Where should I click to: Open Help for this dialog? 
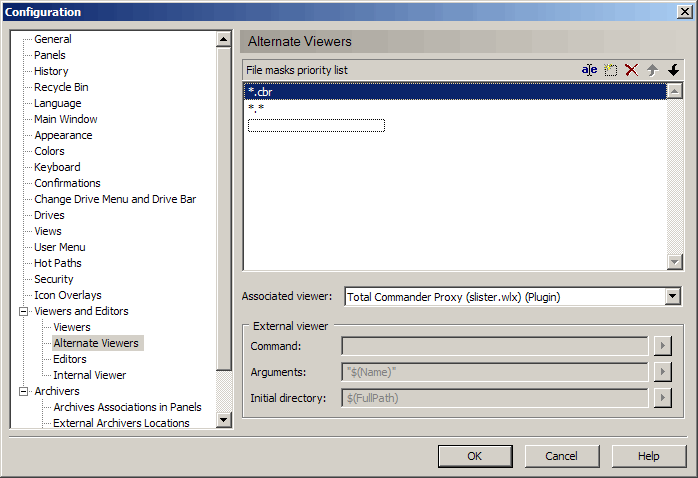648,456
